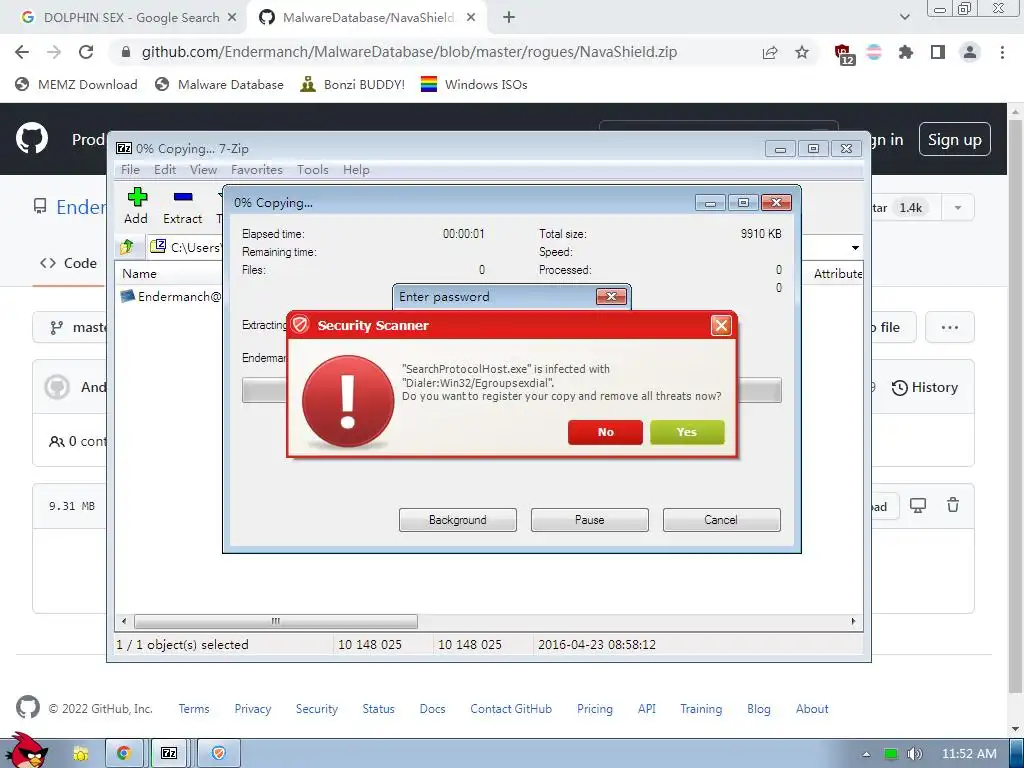Open the Privacy footer link

(253, 709)
